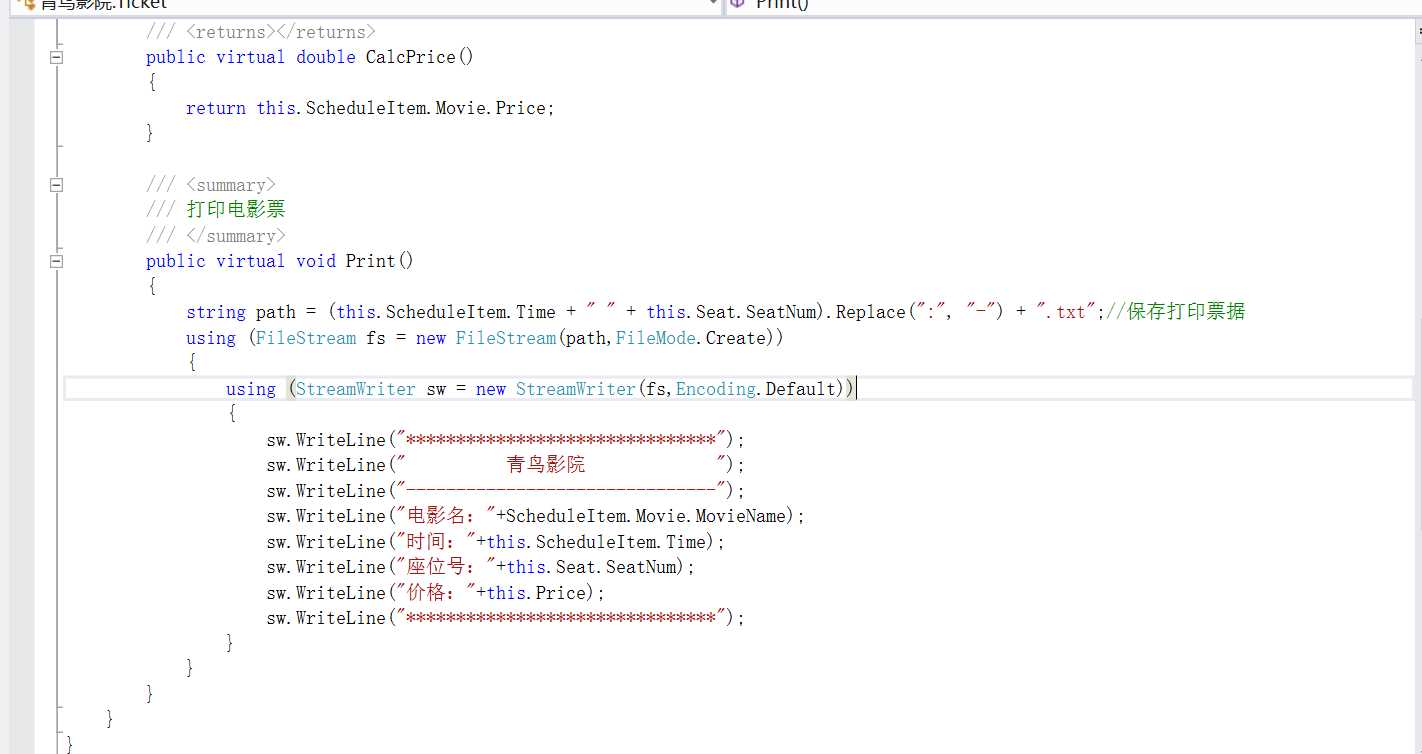This screenshot has width=1422, height=754.
Task: Click the "double" return type keyword
Action: click(326, 57)
